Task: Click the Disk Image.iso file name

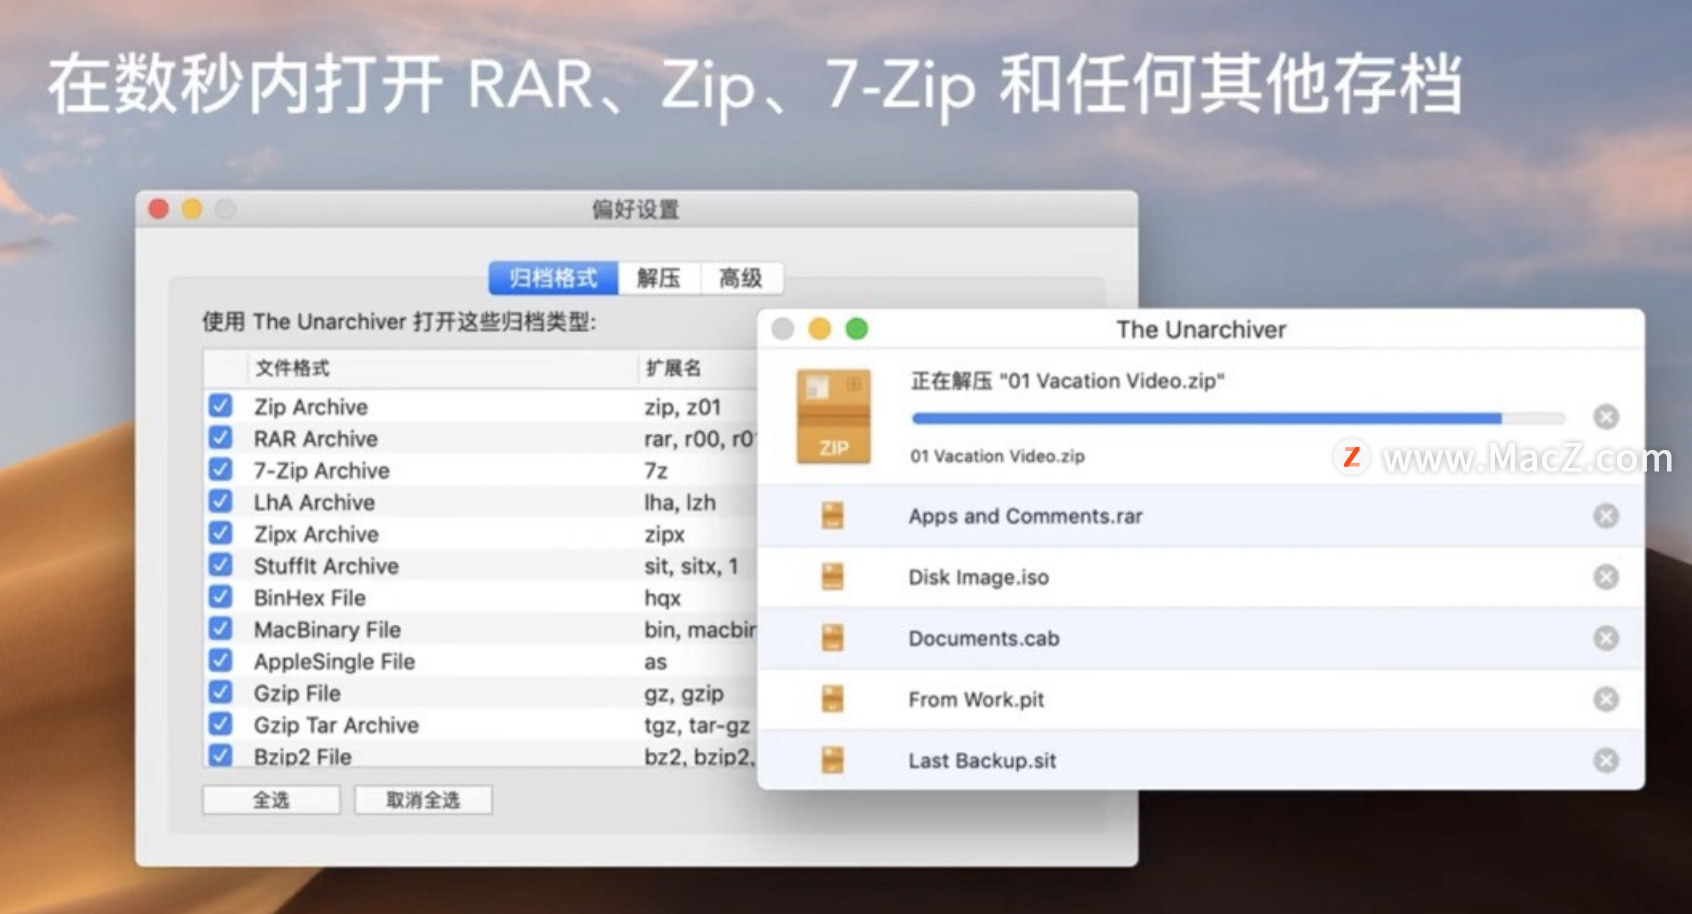Action: click(x=978, y=577)
